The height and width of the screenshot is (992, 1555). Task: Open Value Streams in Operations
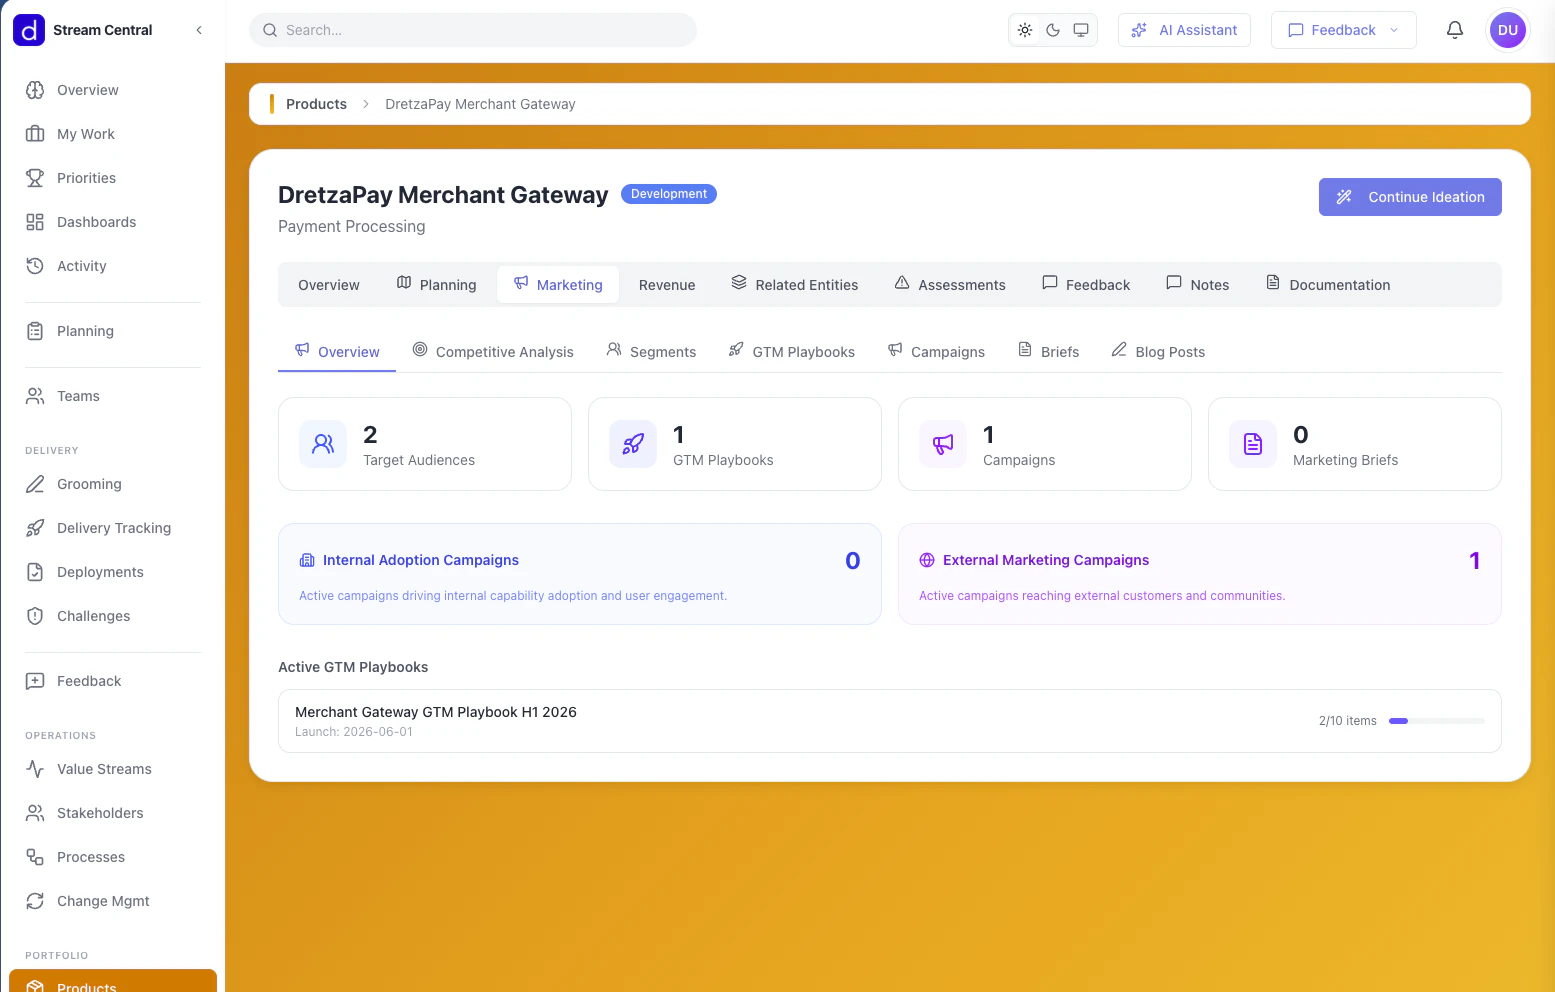click(112, 769)
